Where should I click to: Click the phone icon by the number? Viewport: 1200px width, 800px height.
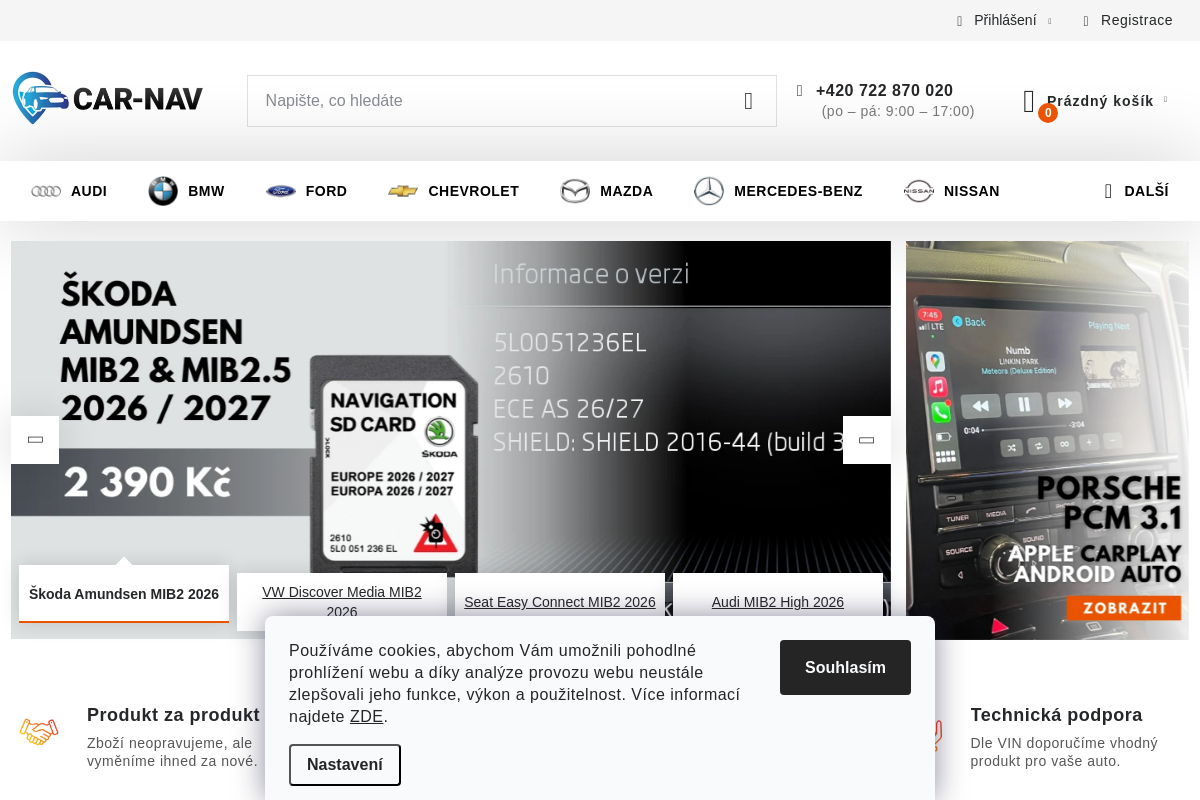tap(800, 91)
